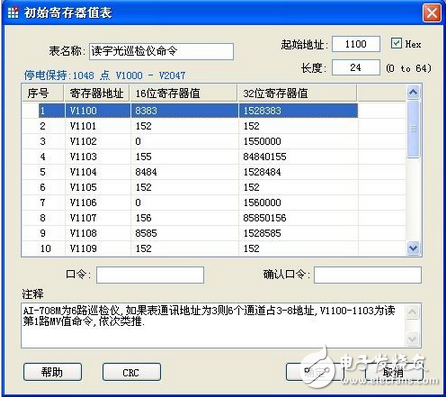Screen dimensions: 447x397
Task: Click sequence number 10 cell
Action: (x=44, y=249)
